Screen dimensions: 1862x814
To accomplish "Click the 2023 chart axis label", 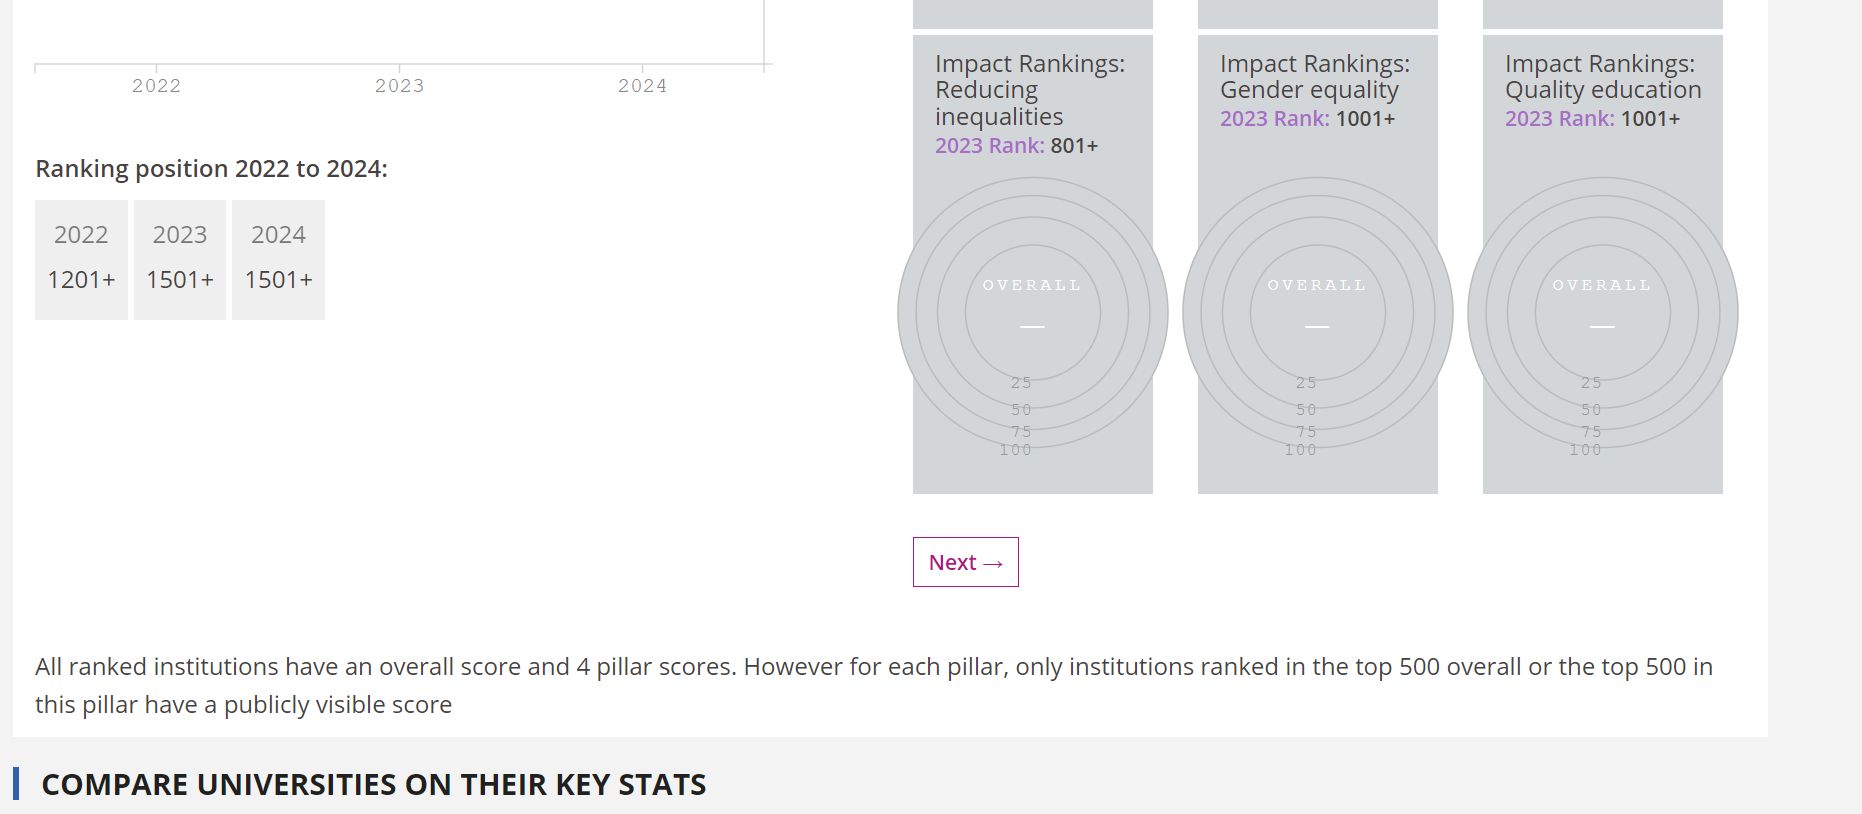I will [399, 86].
